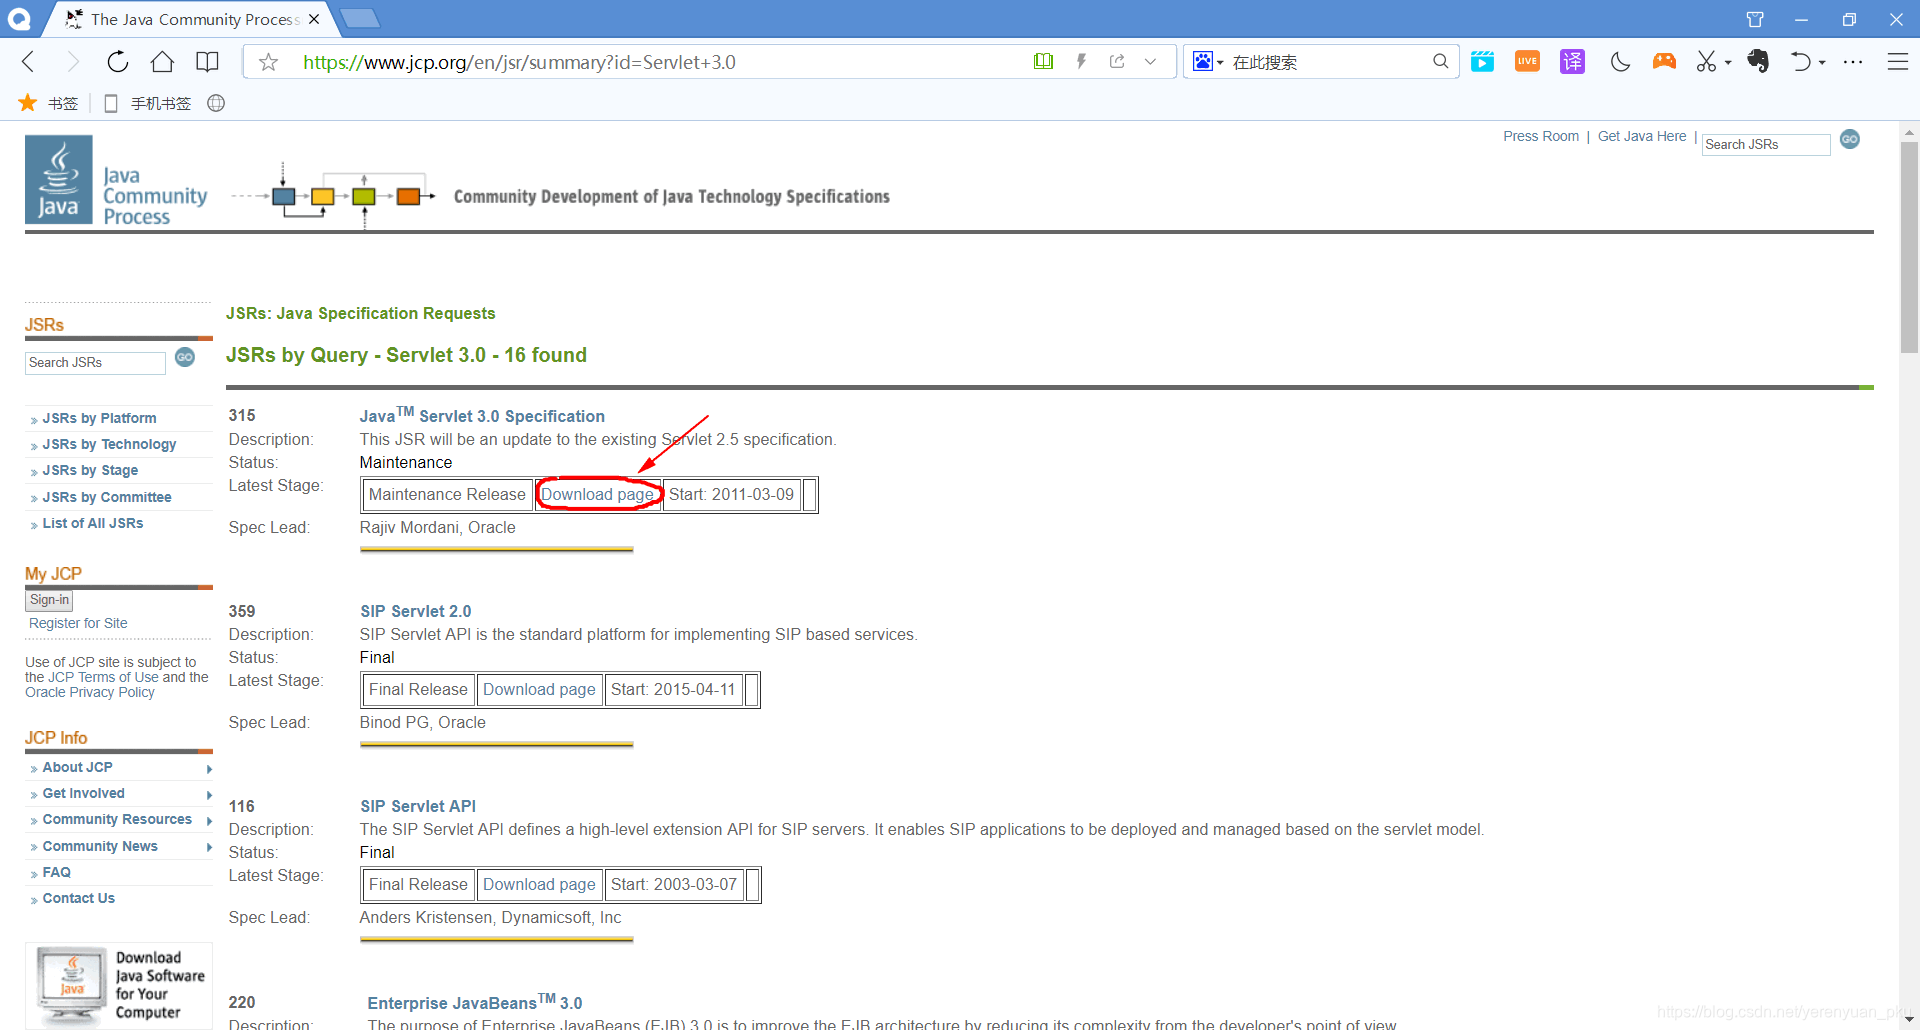Screen dimensions: 1920x1030
Task: Click the Sign-in button
Action: click(49, 600)
